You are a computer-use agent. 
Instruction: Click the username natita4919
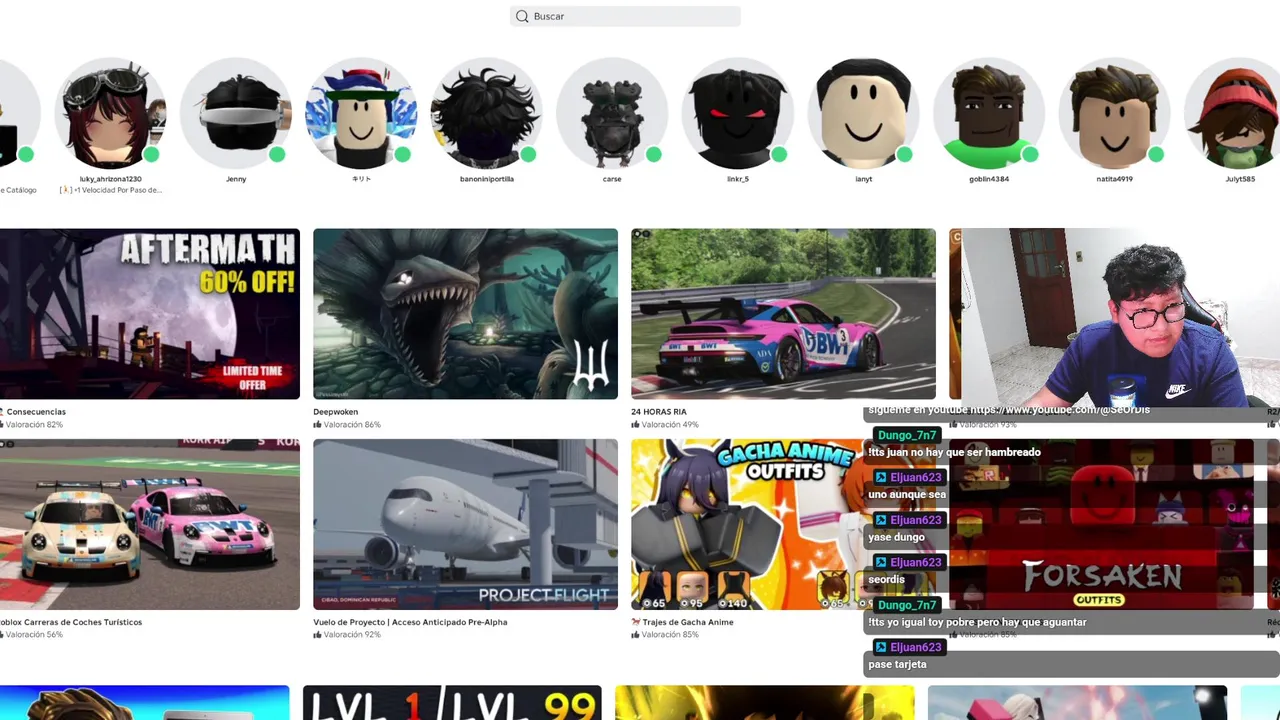(x=1115, y=179)
